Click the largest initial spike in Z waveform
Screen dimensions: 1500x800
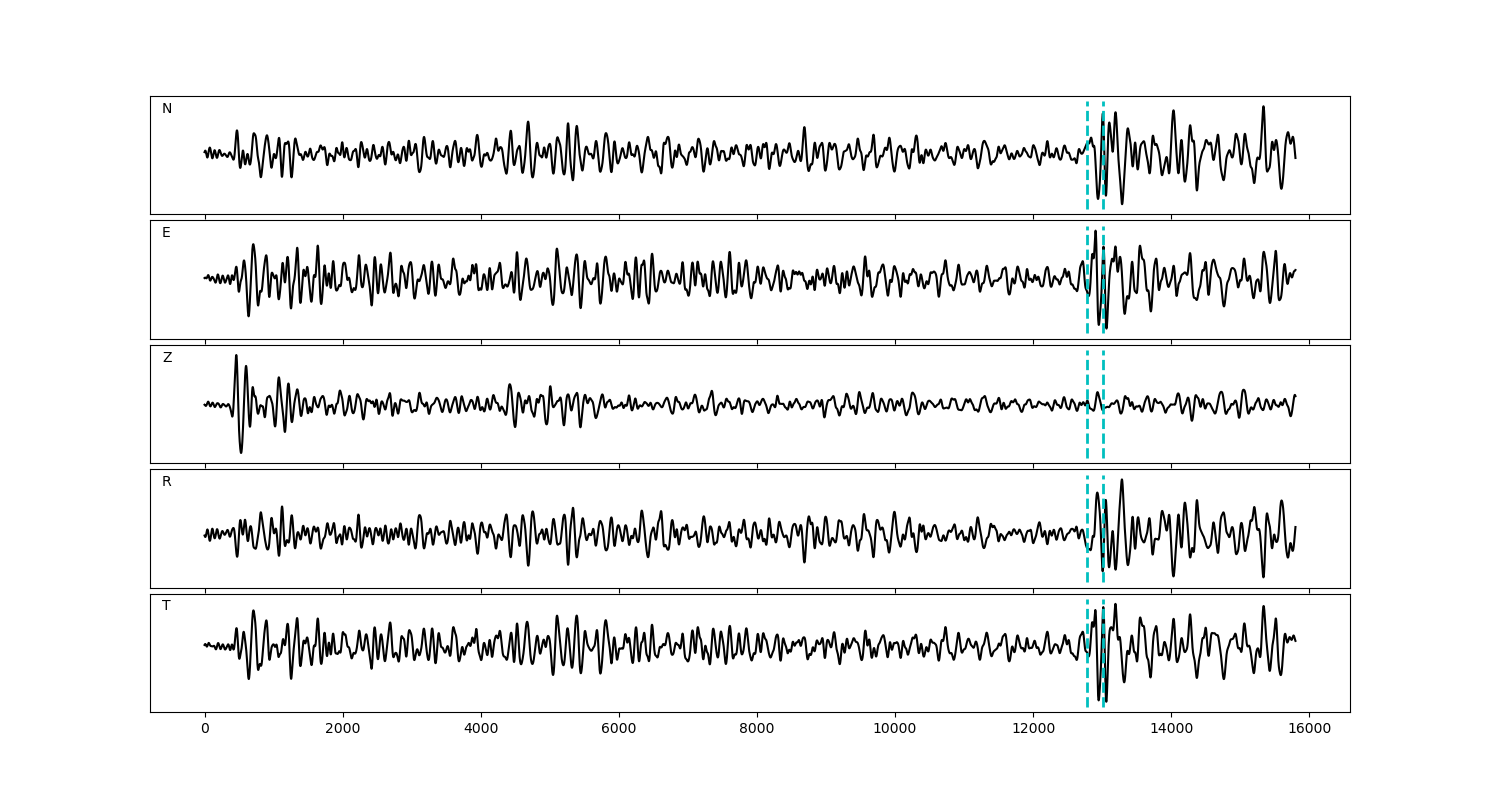(236, 358)
